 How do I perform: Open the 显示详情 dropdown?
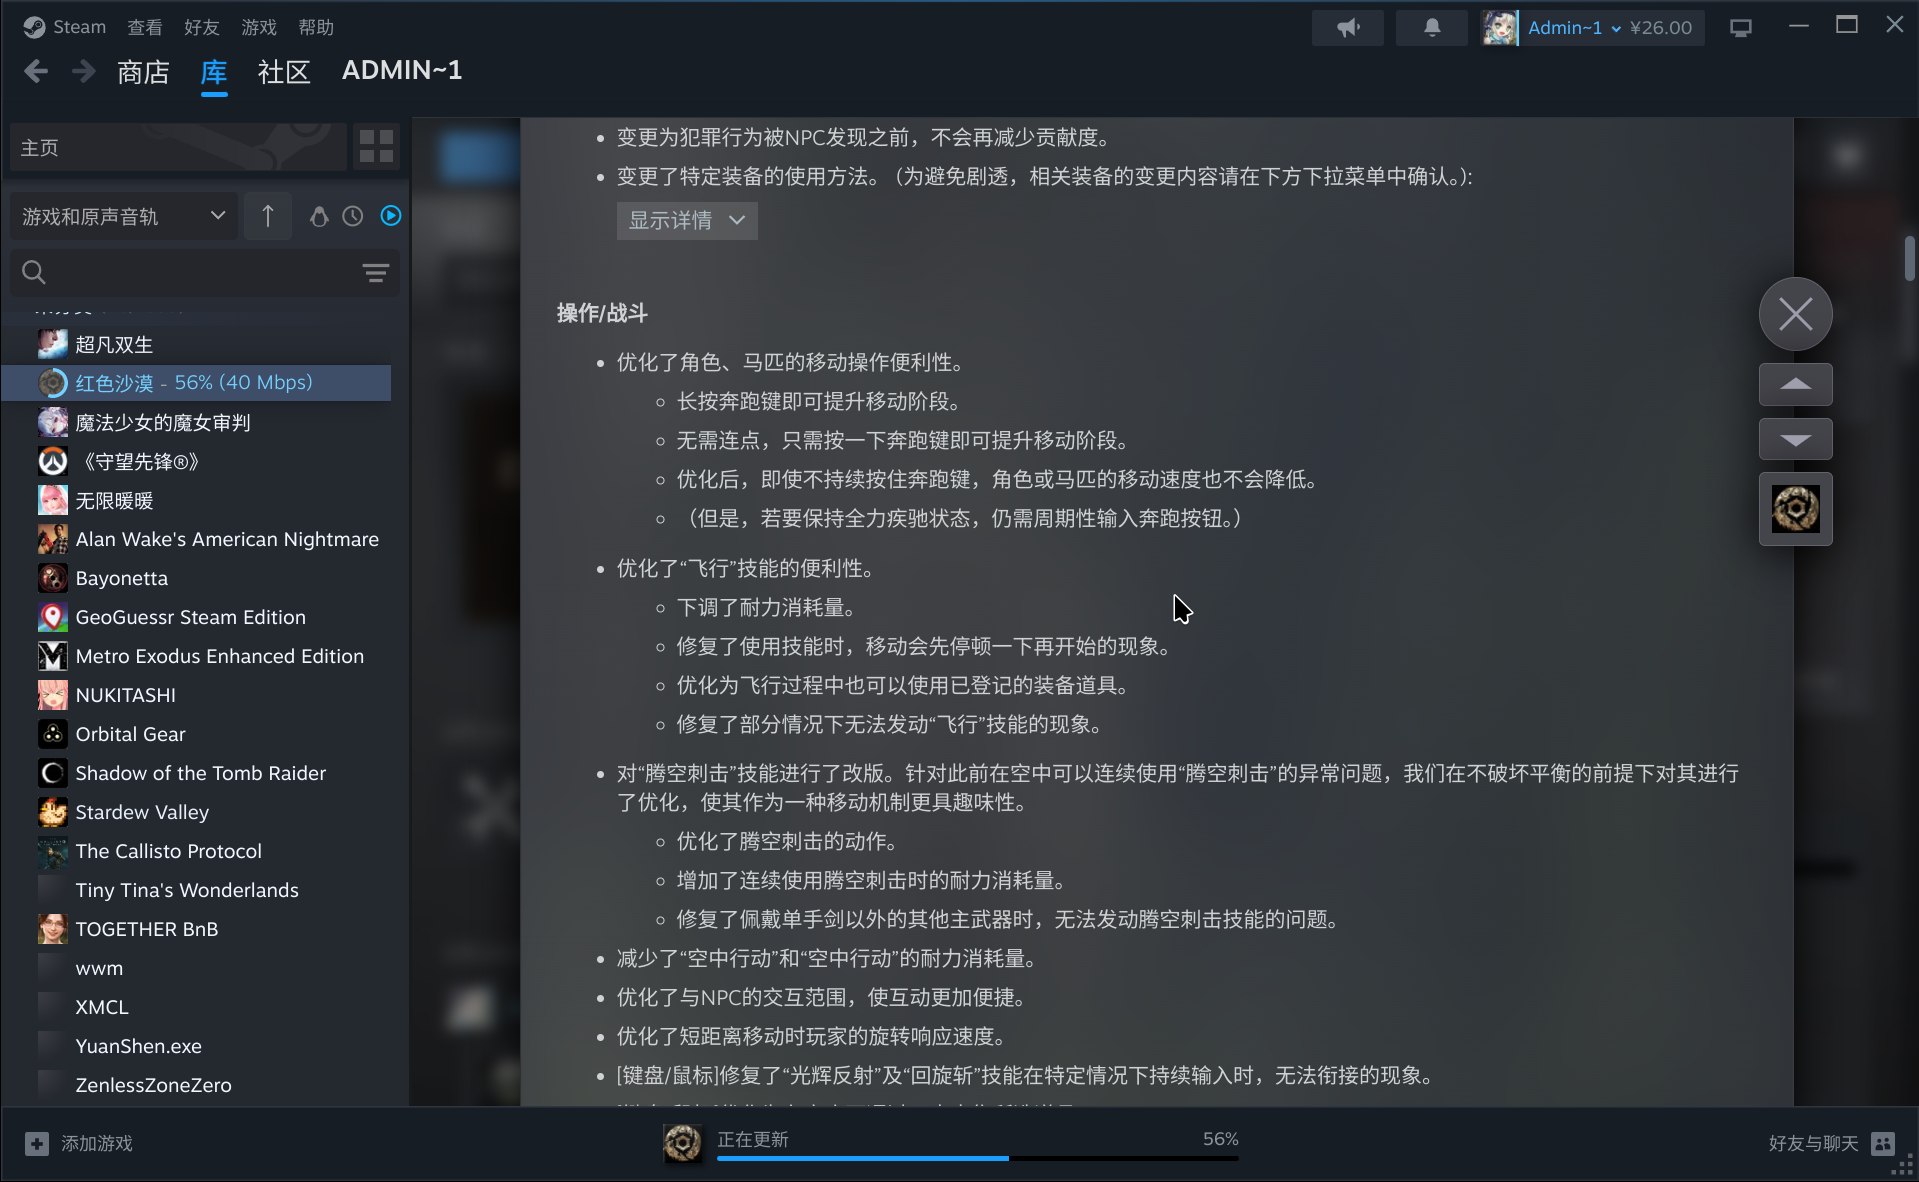(686, 220)
